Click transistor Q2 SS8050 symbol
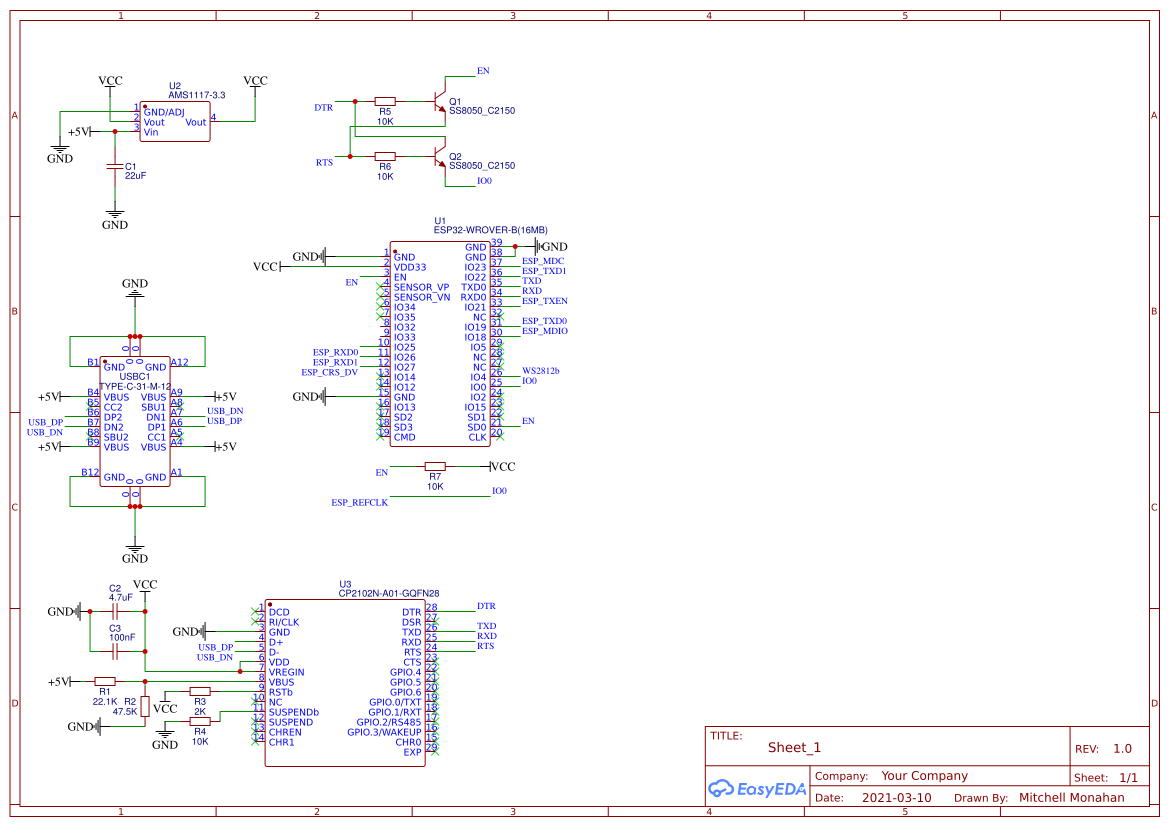The width and height of the screenshot is (1171, 827). tap(440, 158)
